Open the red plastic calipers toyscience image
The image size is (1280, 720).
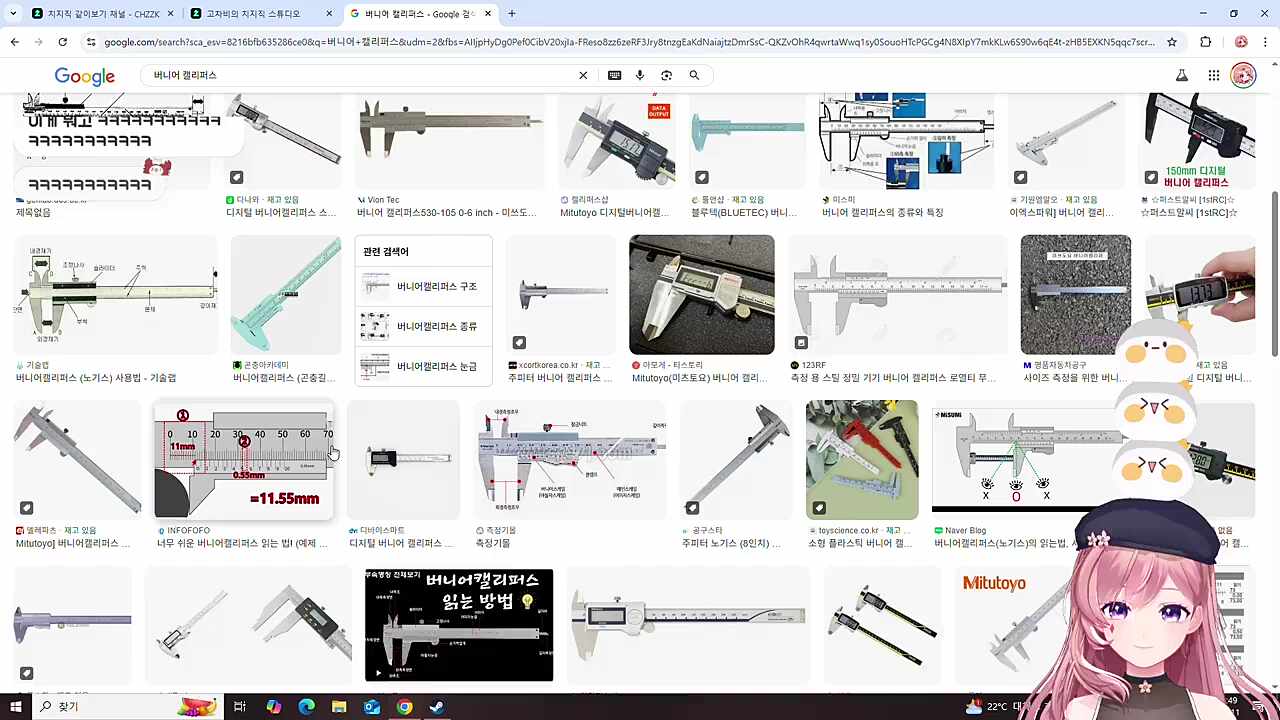pyautogui.click(x=862, y=460)
